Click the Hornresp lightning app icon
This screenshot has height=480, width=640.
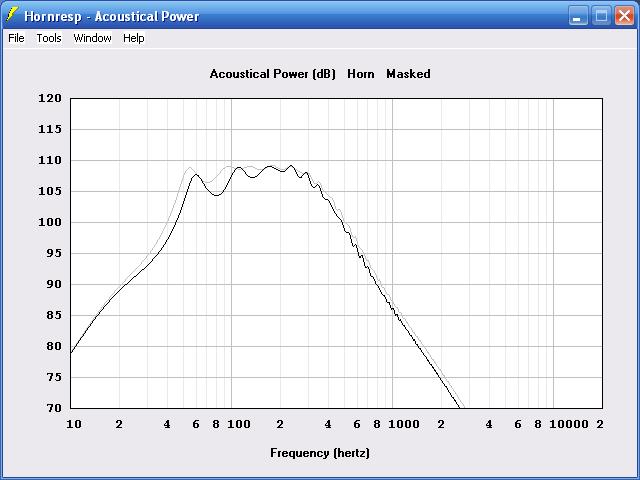[12, 15]
